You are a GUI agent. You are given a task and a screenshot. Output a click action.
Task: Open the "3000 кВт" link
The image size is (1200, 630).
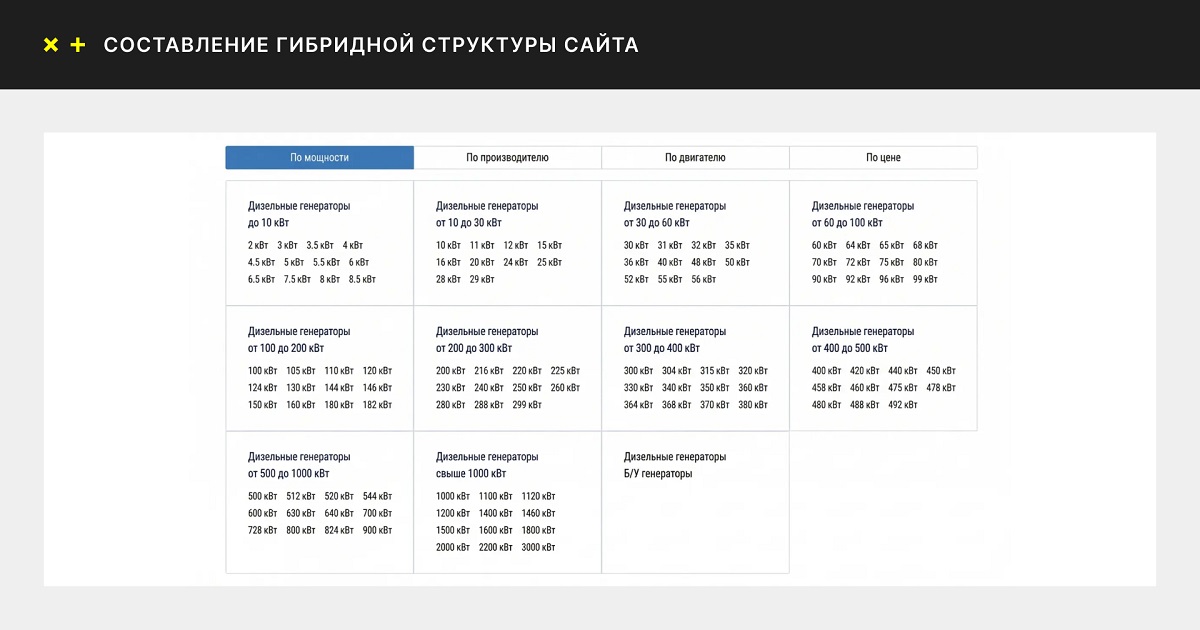537,547
